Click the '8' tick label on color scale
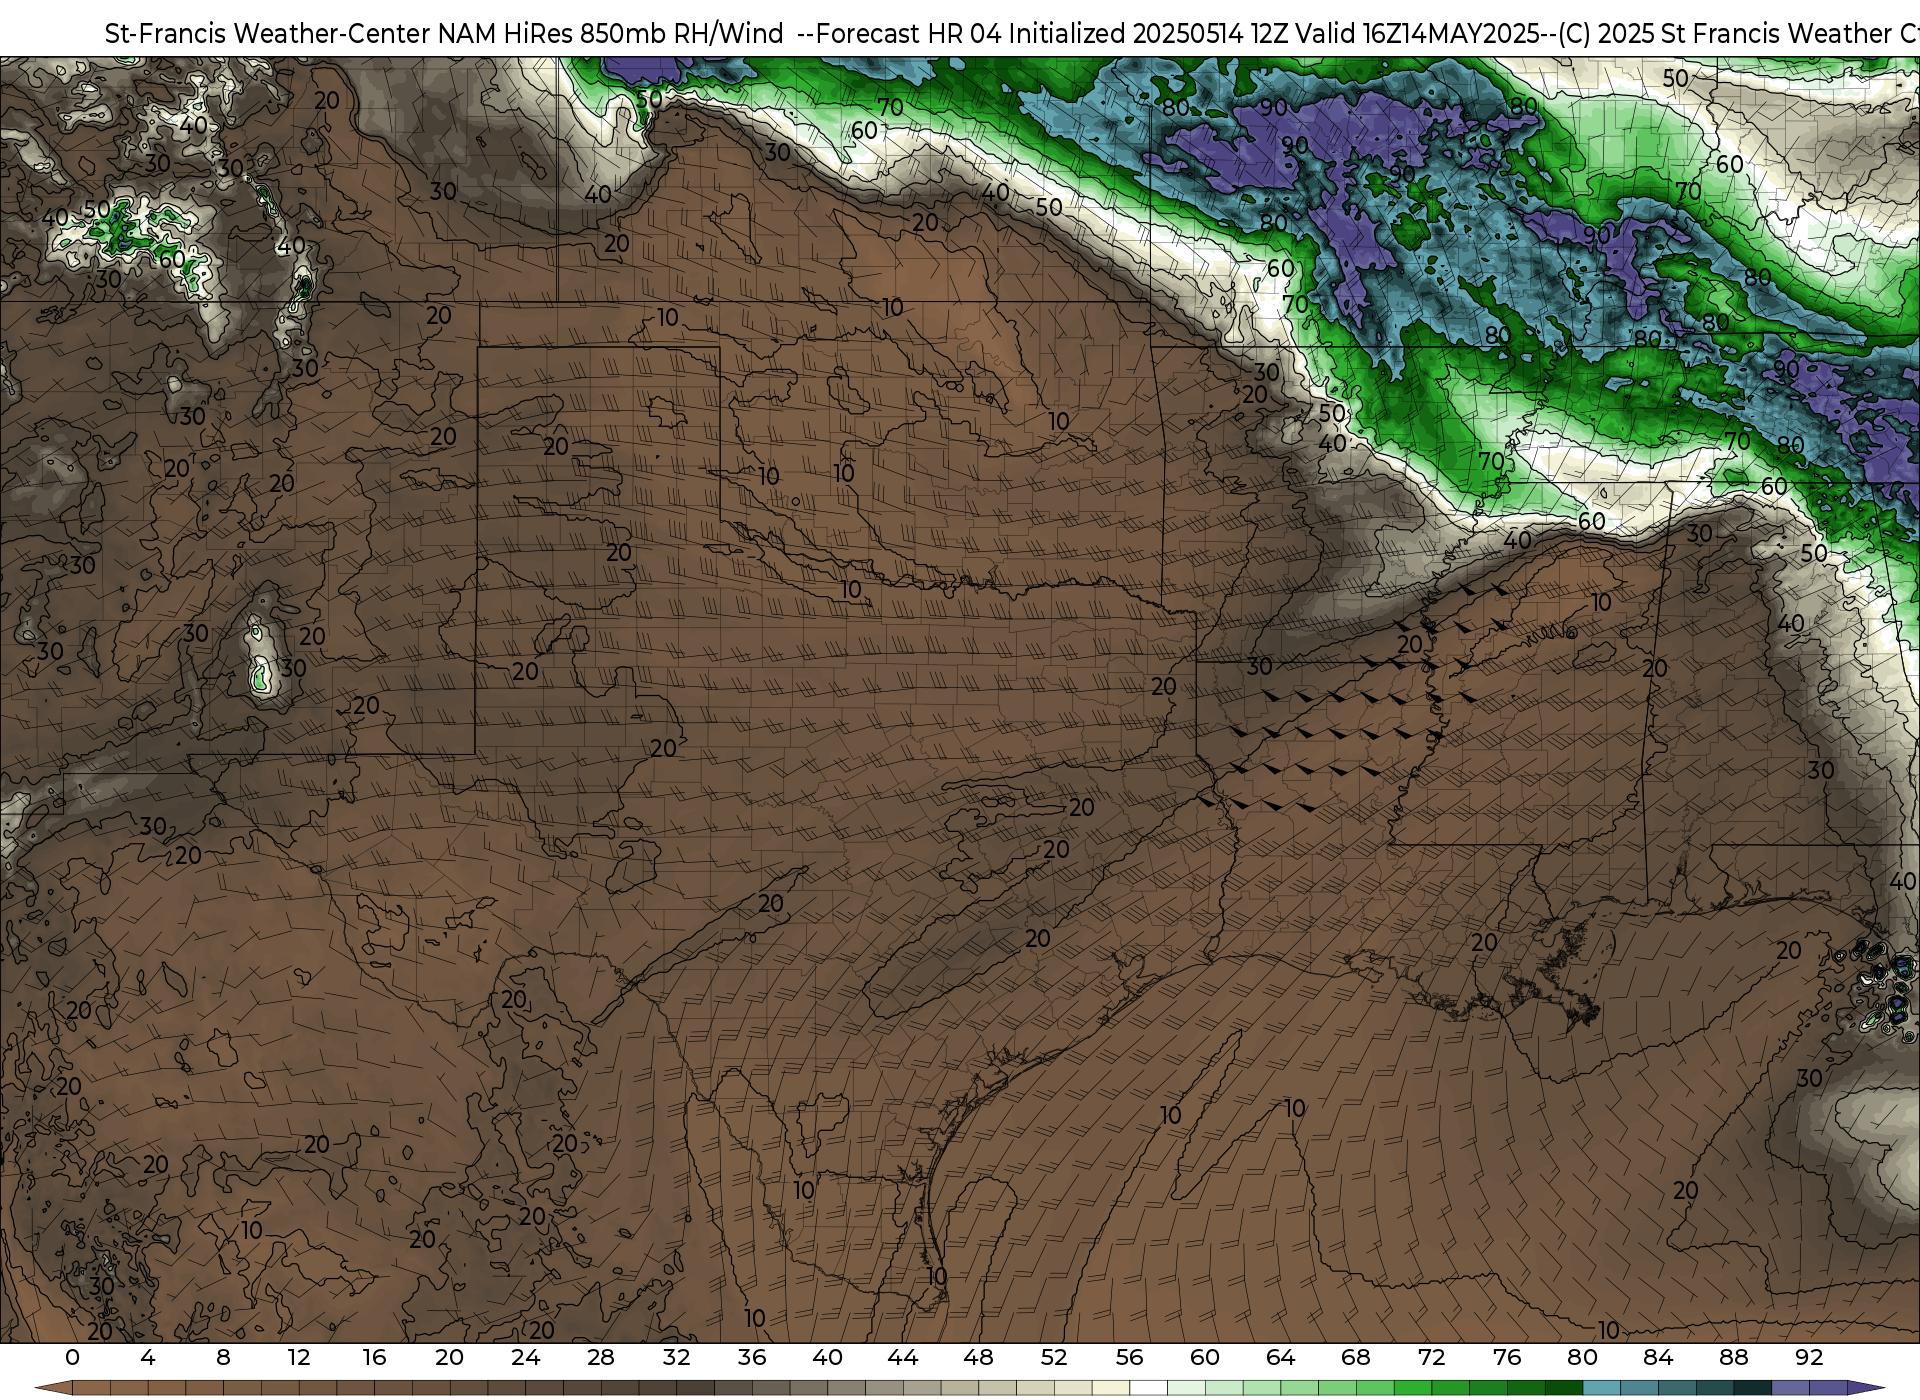The image size is (1920, 1400). coord(223,1357)
